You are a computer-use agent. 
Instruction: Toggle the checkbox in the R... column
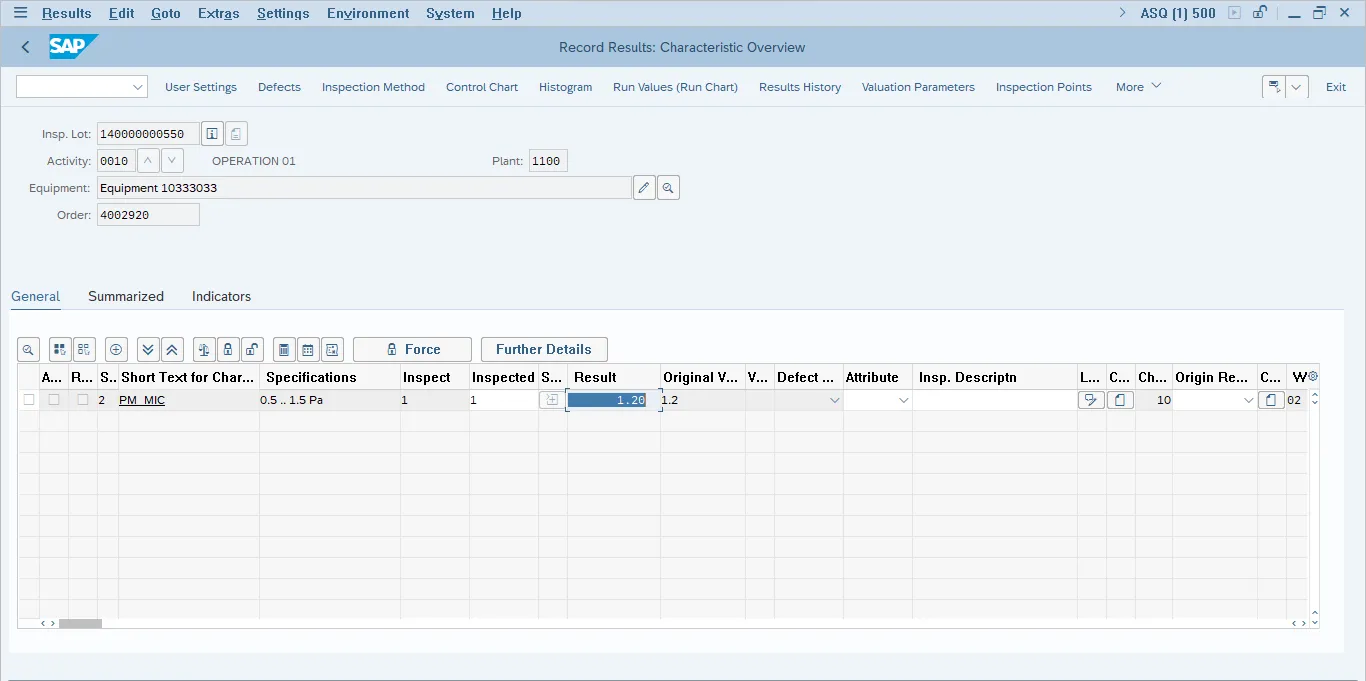[x=83, y=400]
